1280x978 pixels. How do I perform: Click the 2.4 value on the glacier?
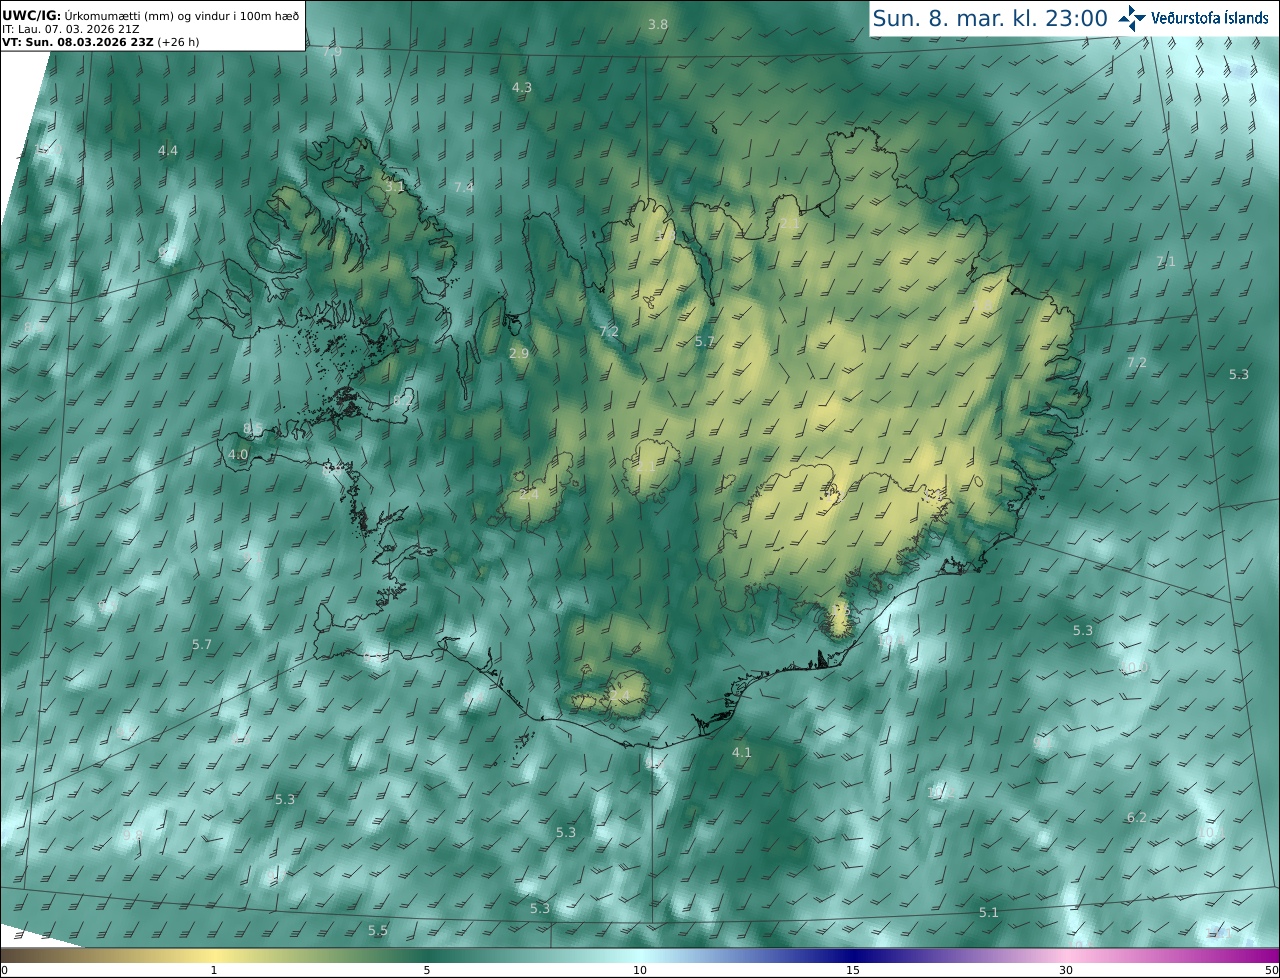pos(529,494)
